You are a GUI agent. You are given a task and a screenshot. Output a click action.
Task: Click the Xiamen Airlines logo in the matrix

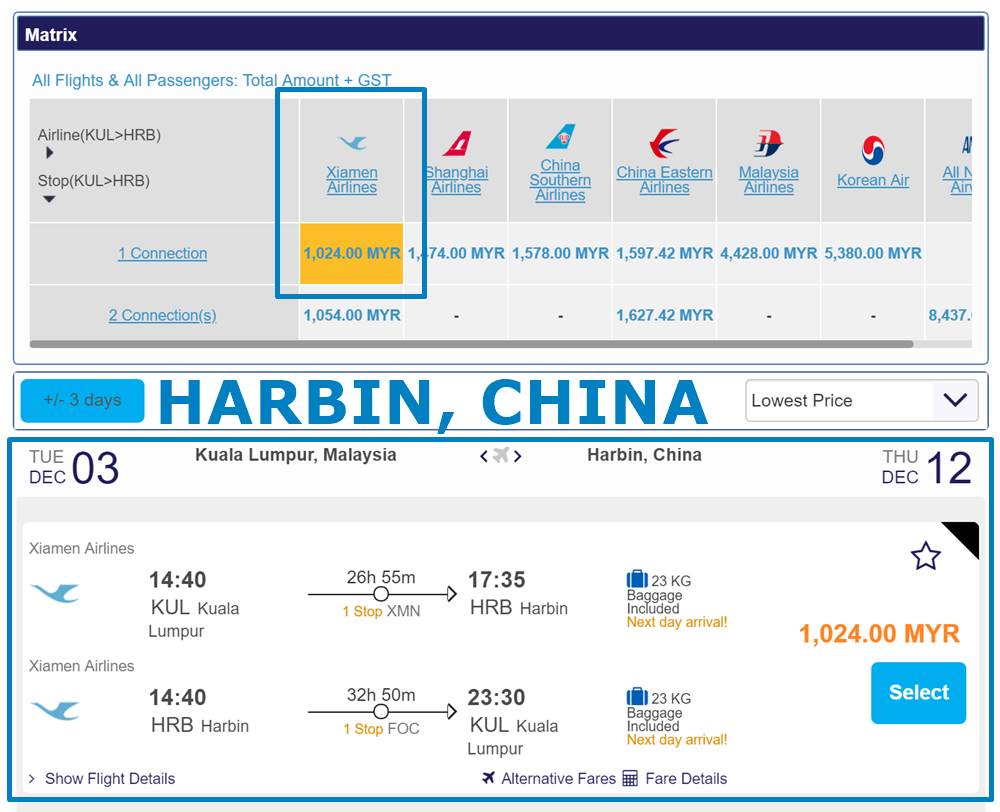(352, 142)
